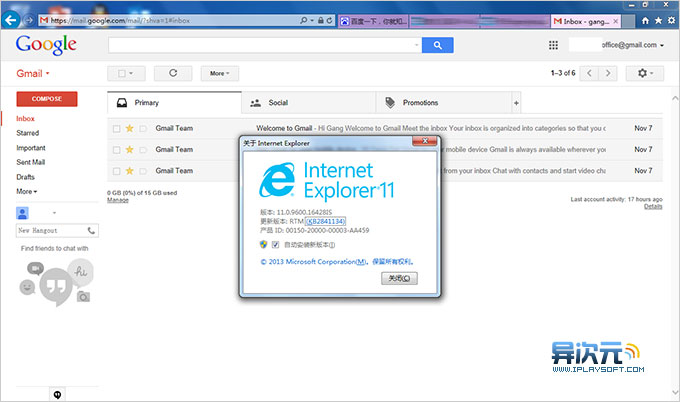Click the browser back arrow button
Viewport: 680px width, 402px height.
(11, 20)
